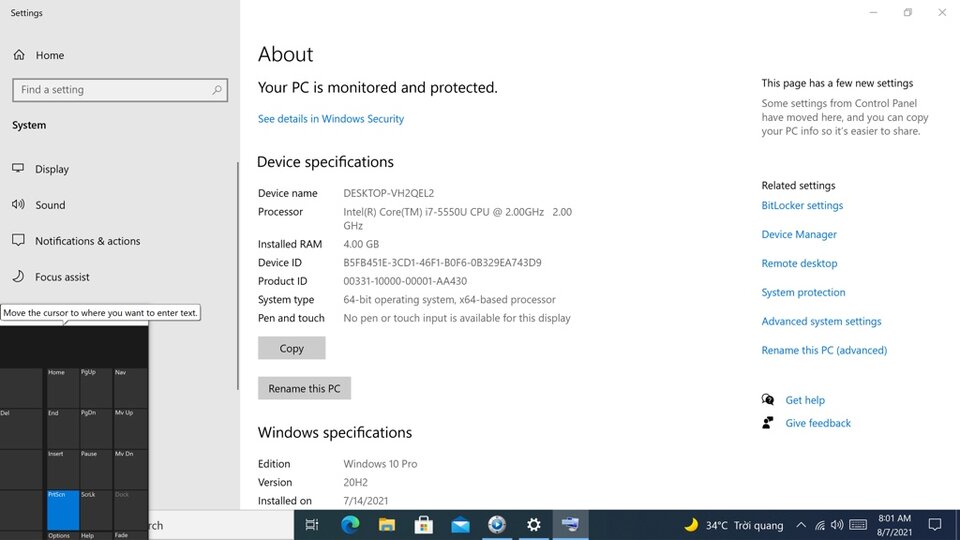Select the device name DESKTOP-VH2QEL2 text
The width and height of the screenshot is (960, 540).
click(x=388, y=193)
